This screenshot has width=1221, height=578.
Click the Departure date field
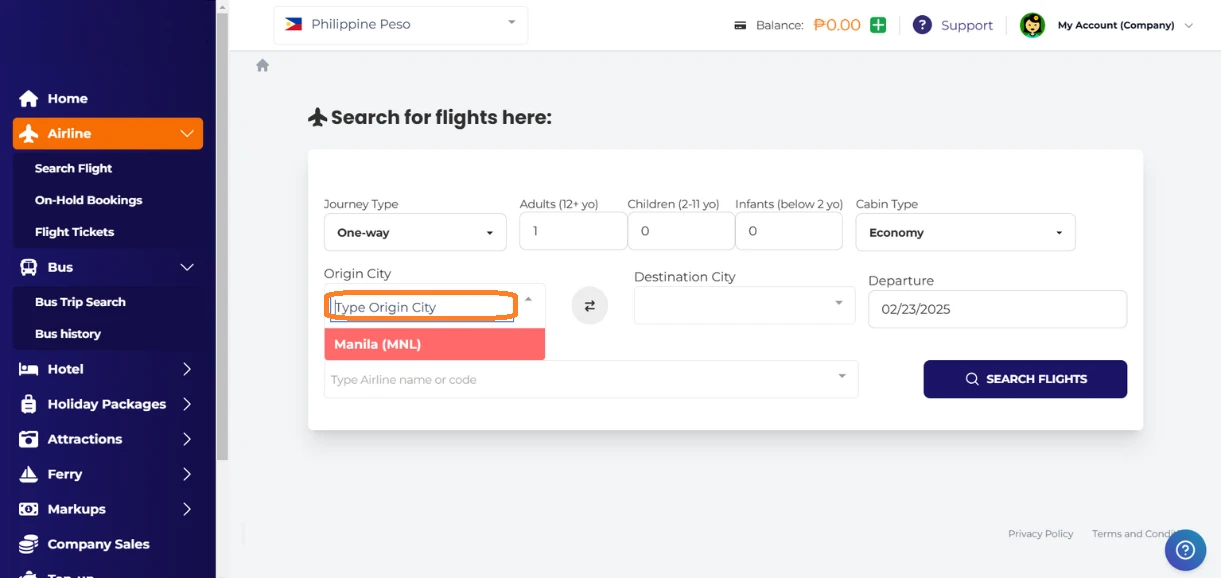tap(996, 309)
